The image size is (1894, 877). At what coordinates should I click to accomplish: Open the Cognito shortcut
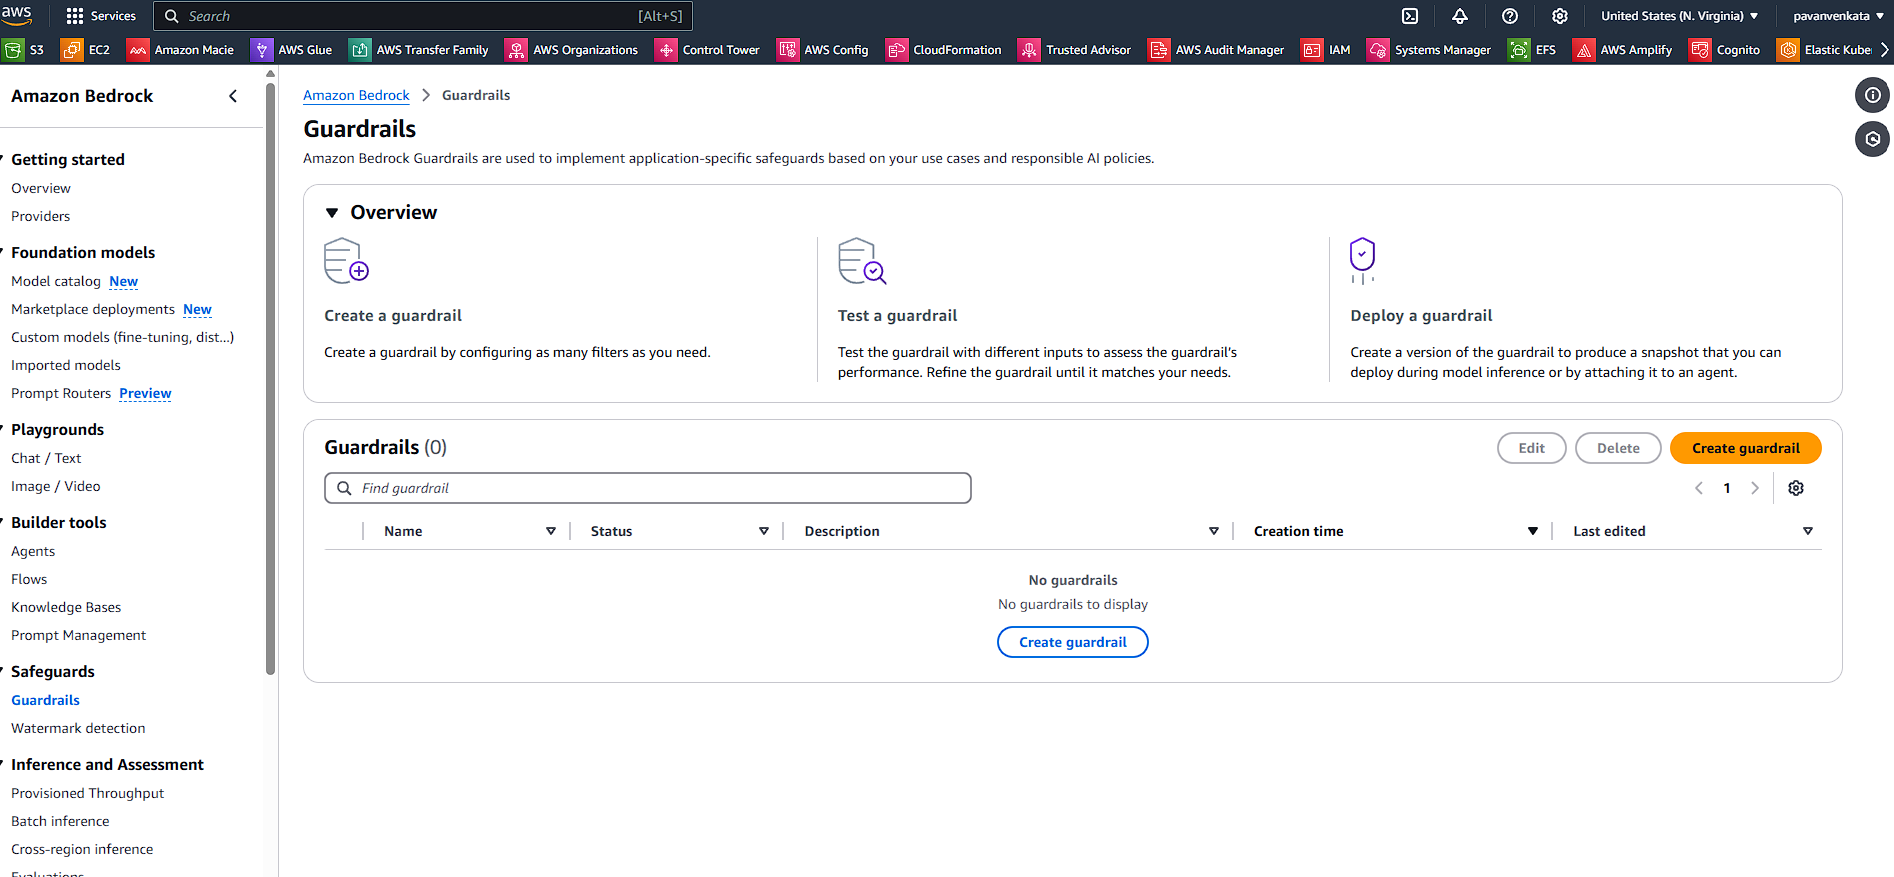(x=1725, y=50)
